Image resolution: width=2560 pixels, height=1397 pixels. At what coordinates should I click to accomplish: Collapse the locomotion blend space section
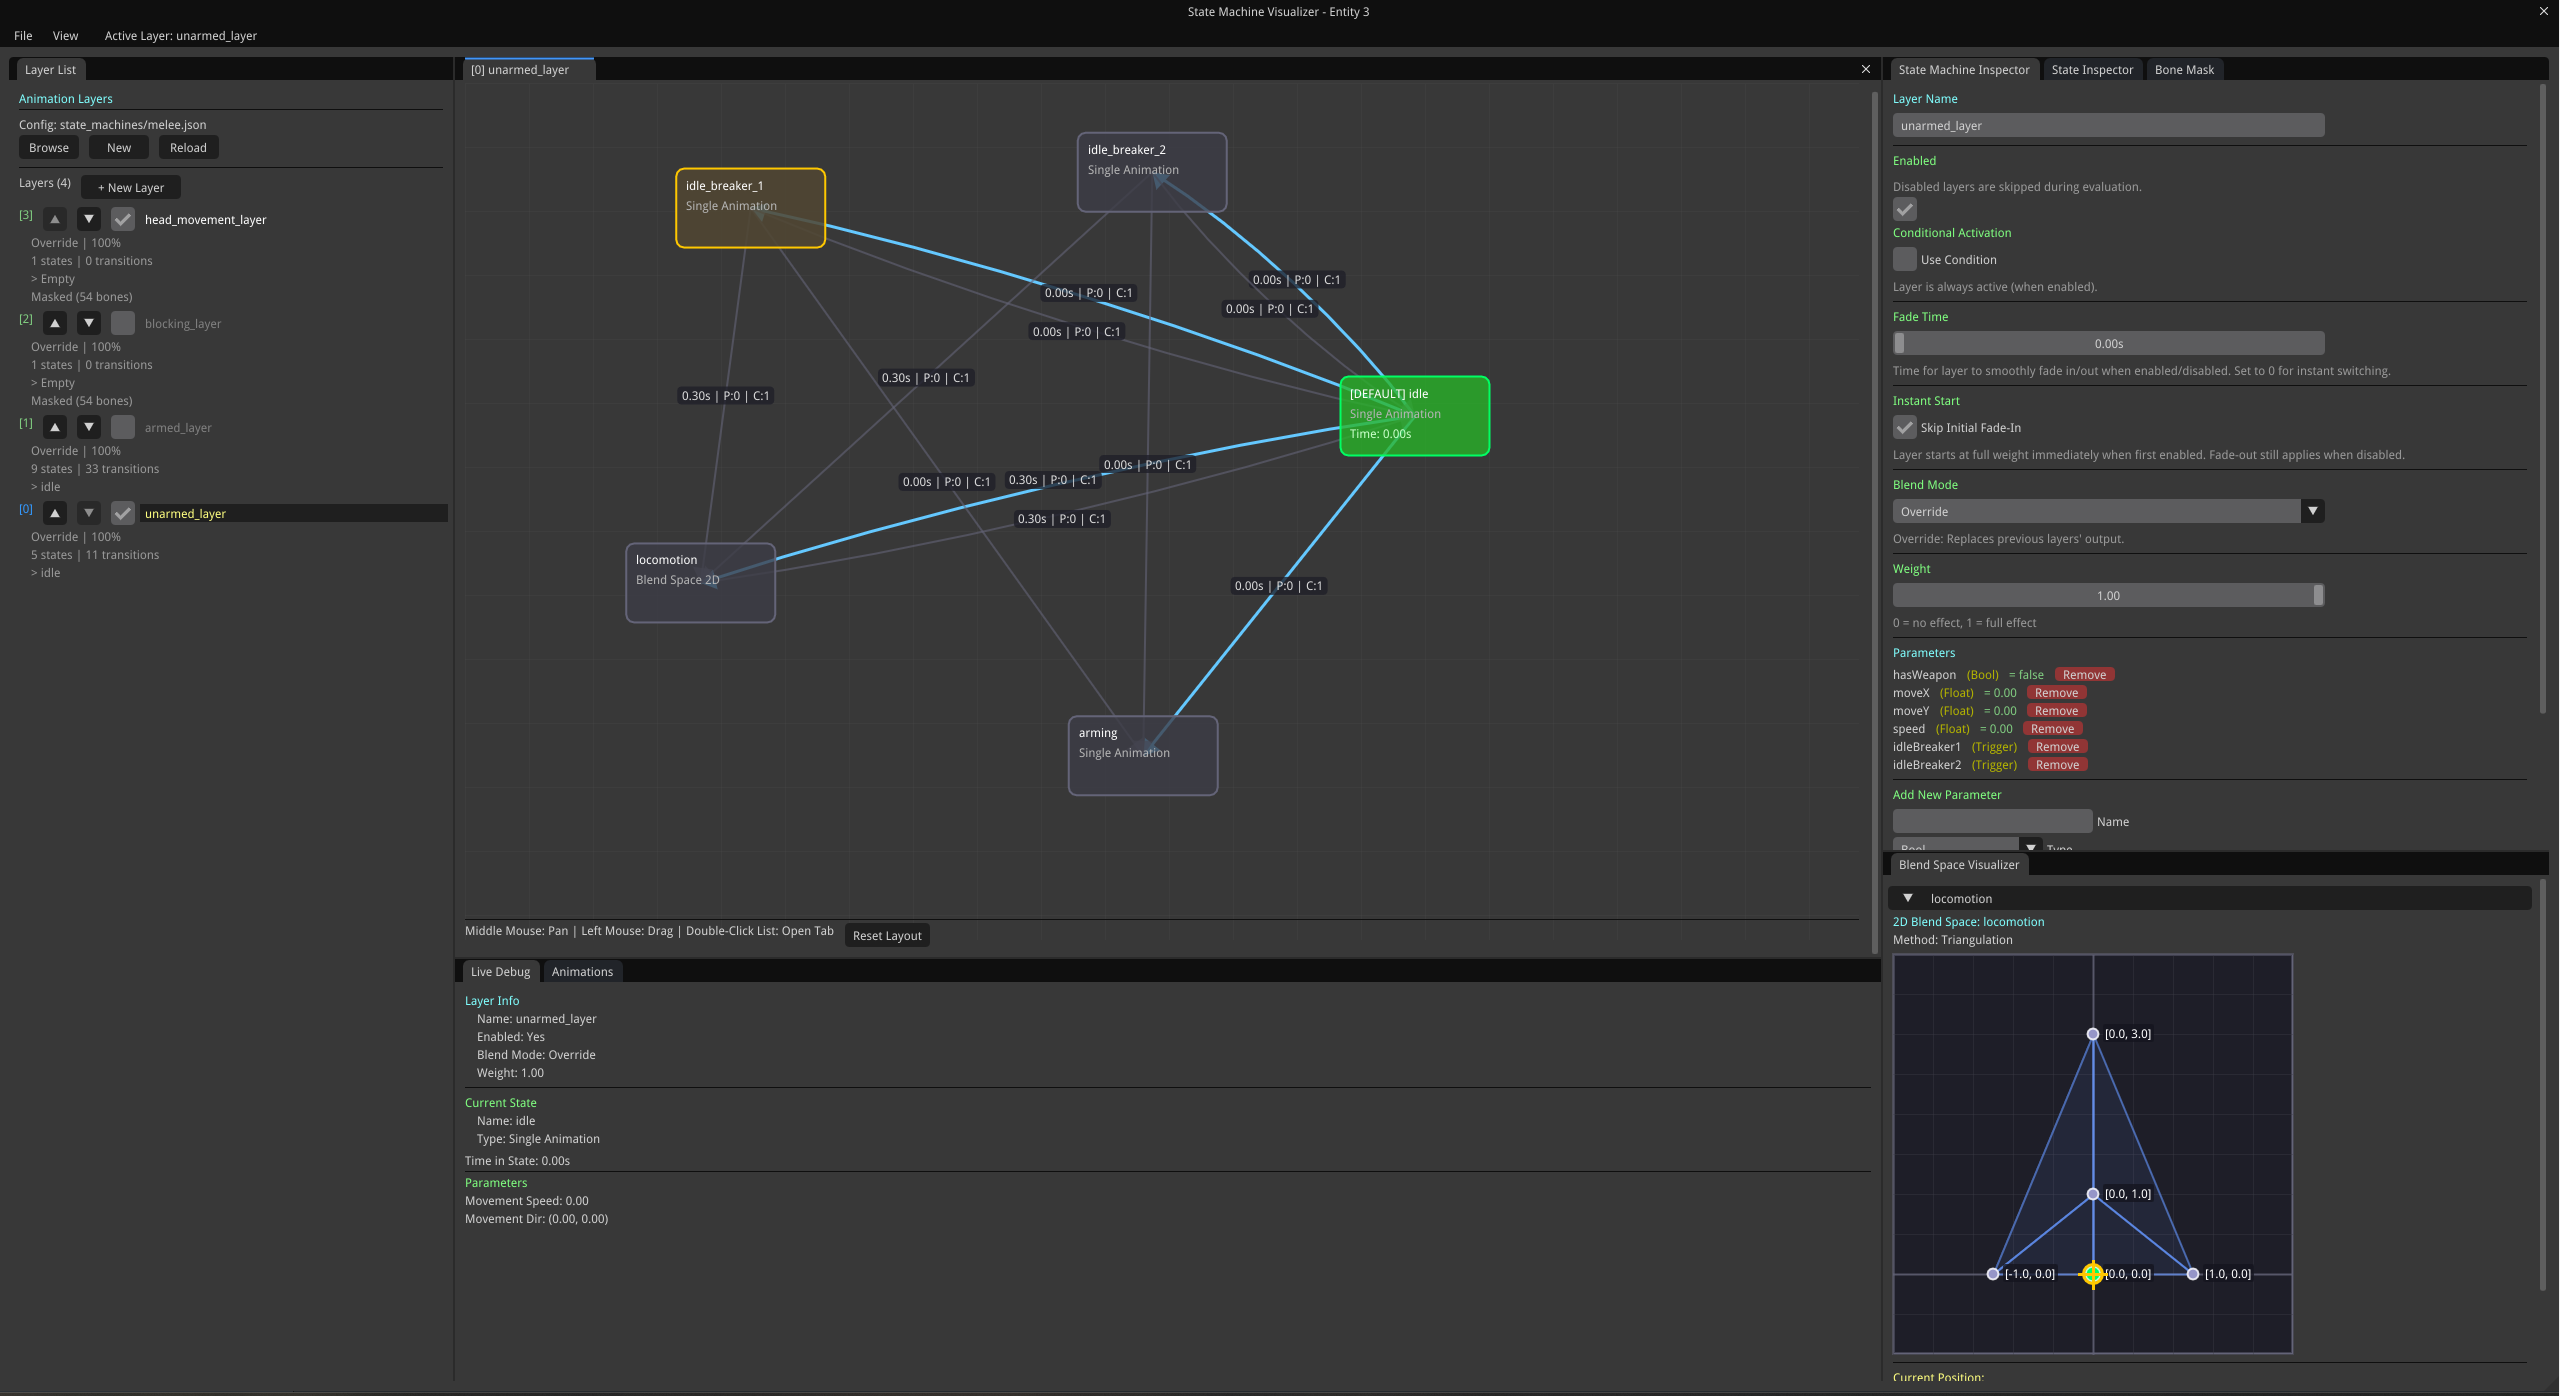tap(1908, 898)
